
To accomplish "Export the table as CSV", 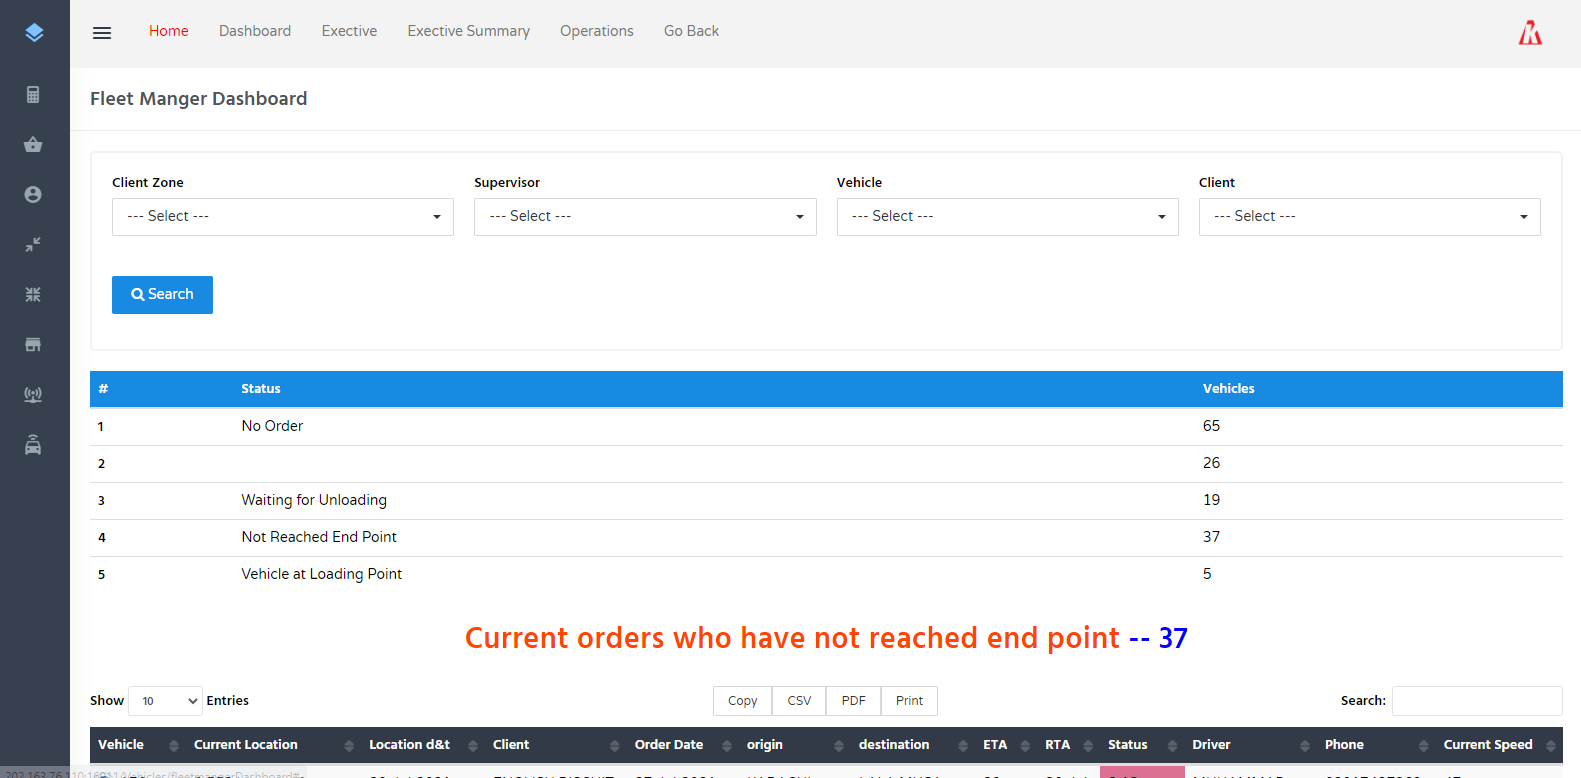I will (x=799, y=701).
